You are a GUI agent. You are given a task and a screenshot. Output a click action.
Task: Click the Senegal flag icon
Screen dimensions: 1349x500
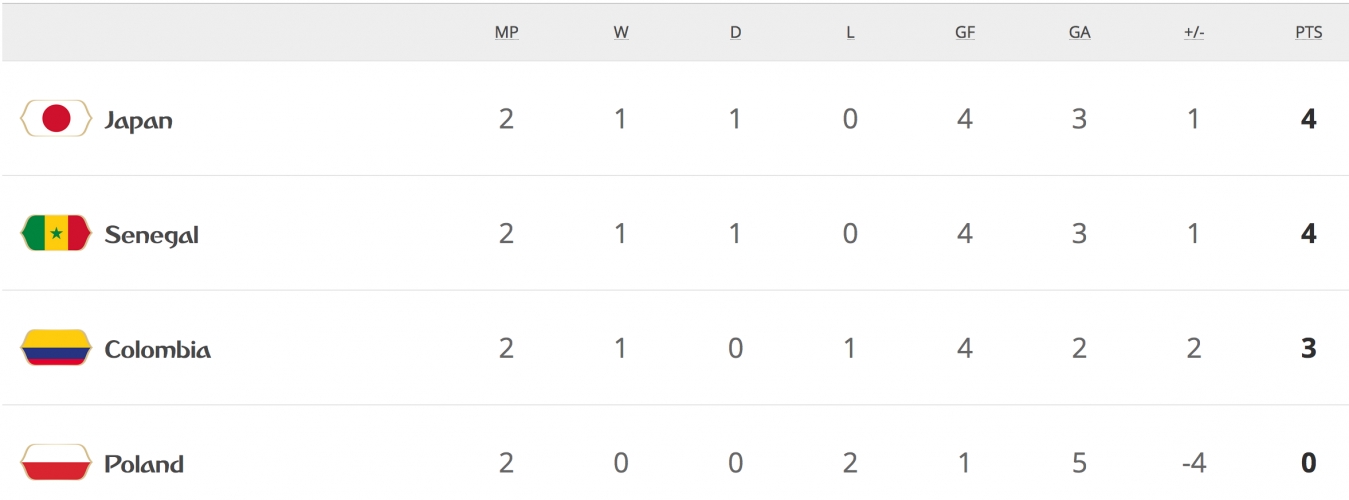(x=56, y=234)
